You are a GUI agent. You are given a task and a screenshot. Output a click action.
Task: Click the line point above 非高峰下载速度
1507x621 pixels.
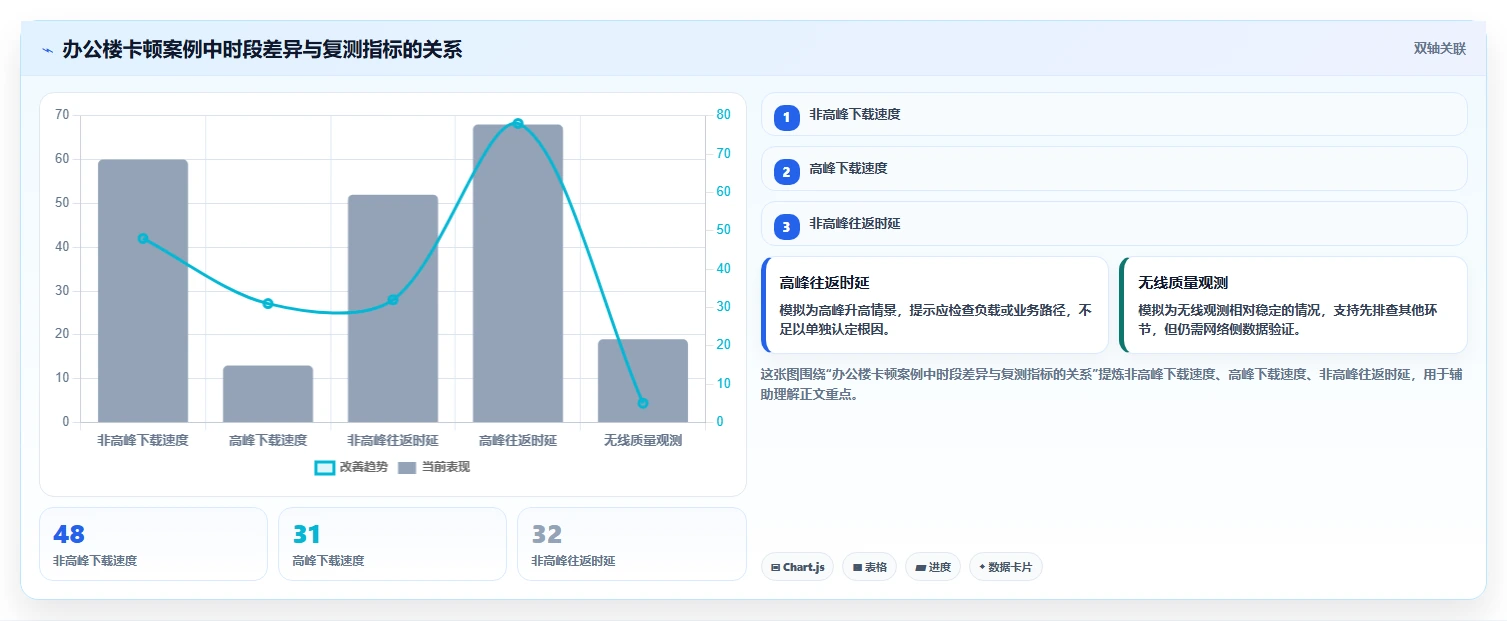143,238
